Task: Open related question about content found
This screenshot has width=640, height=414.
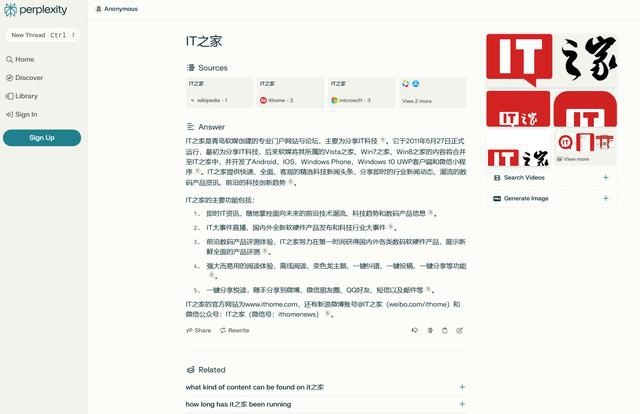Action: (x=255, y=387)
